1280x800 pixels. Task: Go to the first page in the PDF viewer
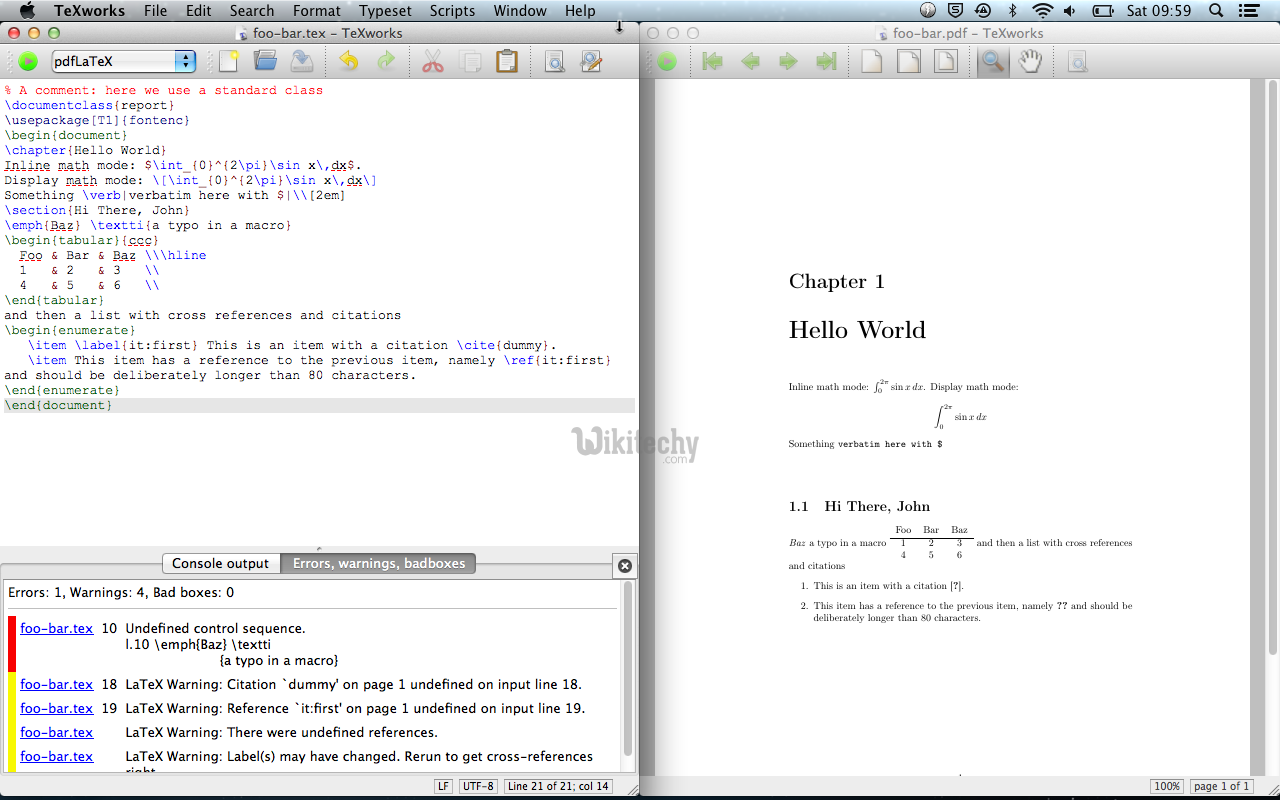712,62
